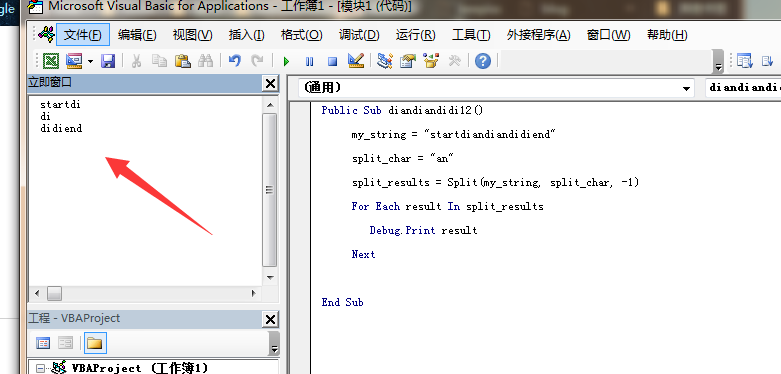Screen dimensions: 781x374
Task: Click the Insert UserForm toolbar icon
Action: (x=74, y=61)
